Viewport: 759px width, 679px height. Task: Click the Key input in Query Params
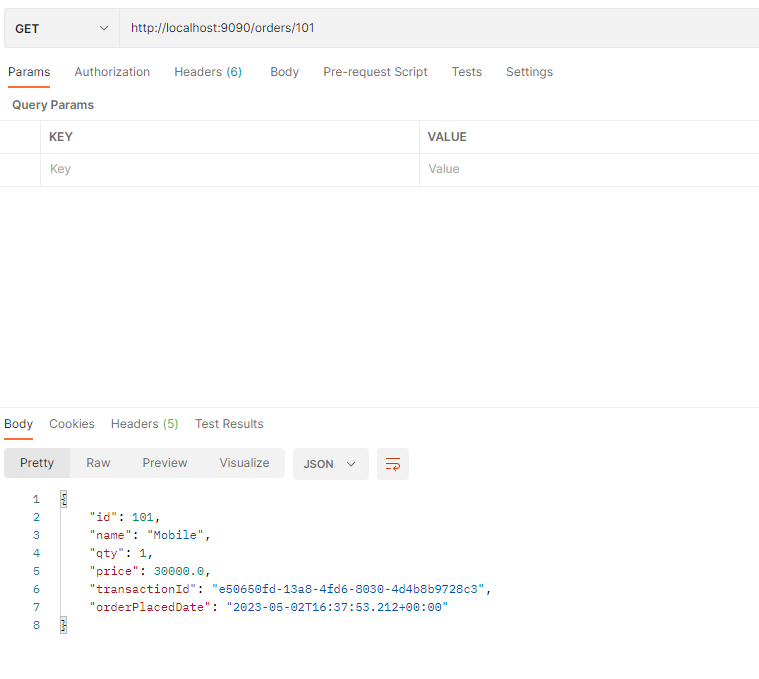[x=230, y=169]
